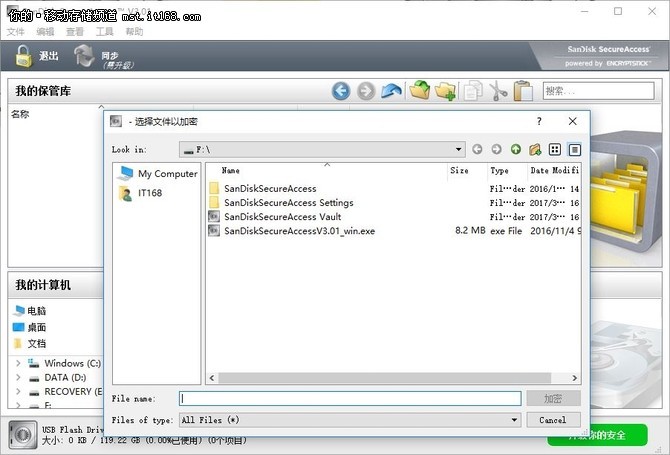
Task: Open the Look in drive dropdown
Action: [x=458, y=149]
